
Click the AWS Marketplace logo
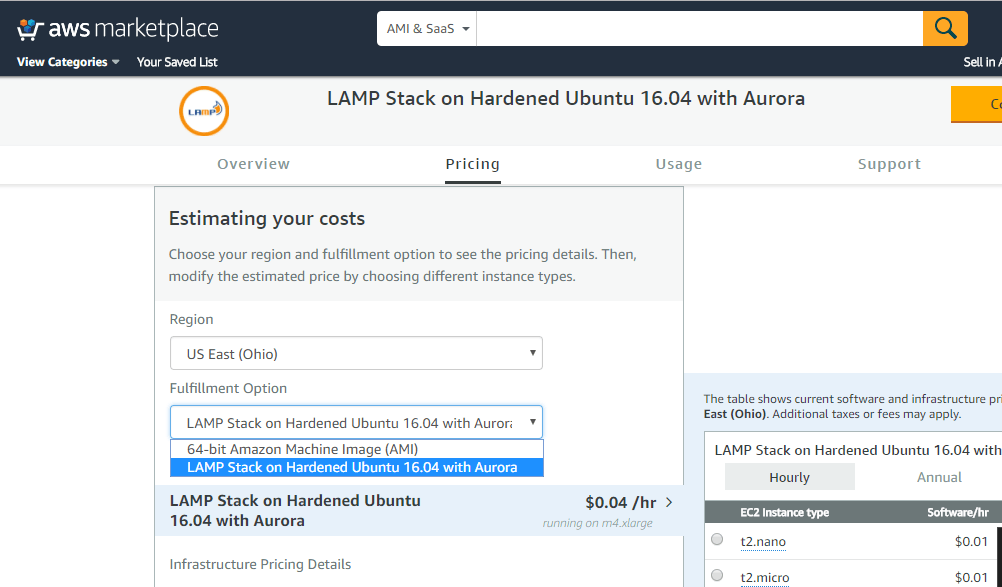coord(117,29)
